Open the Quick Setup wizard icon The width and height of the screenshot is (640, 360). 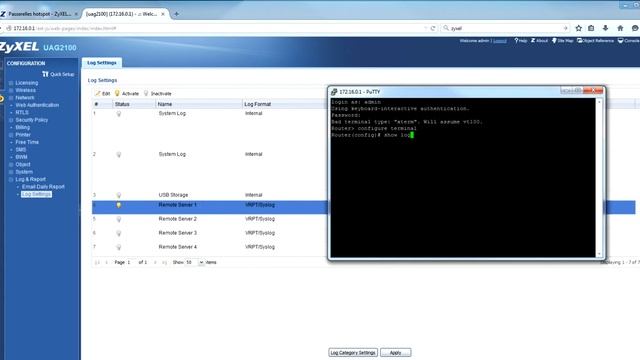pos(45,74)
